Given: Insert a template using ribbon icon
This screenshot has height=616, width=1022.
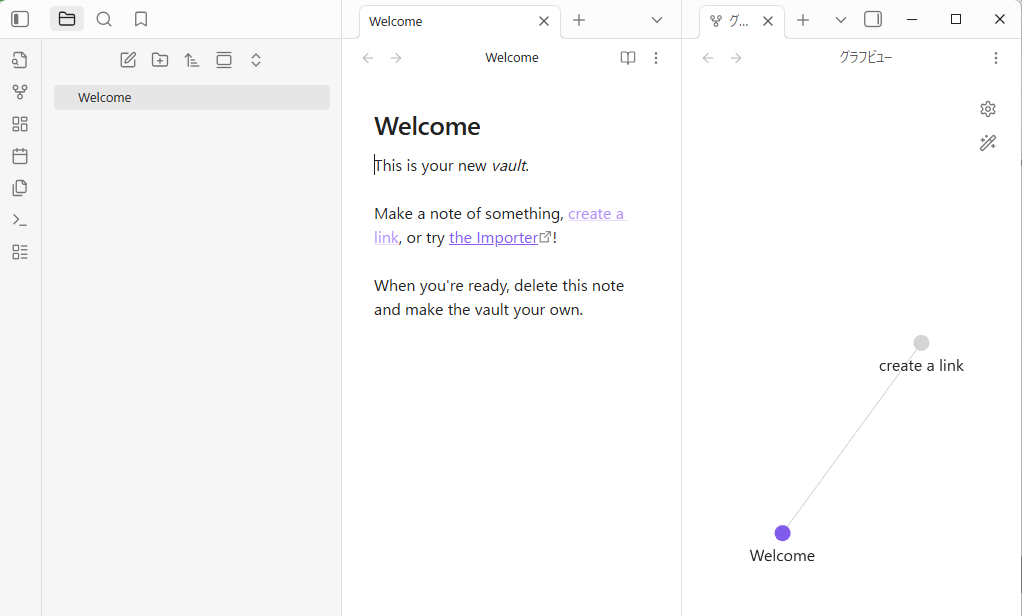Looking at the screenshot, I should pyautogui.click(x=20, y=188).
